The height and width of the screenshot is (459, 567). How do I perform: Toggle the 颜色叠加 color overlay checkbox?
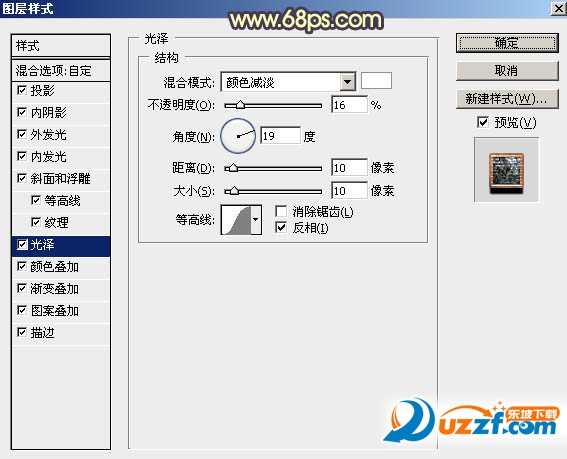coord(22,267)
